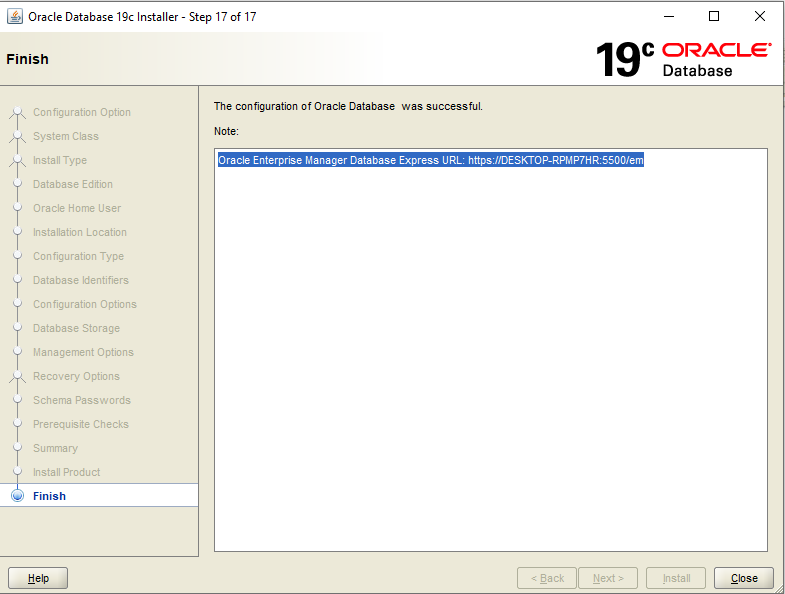Click the Recovery Options step

76,376
